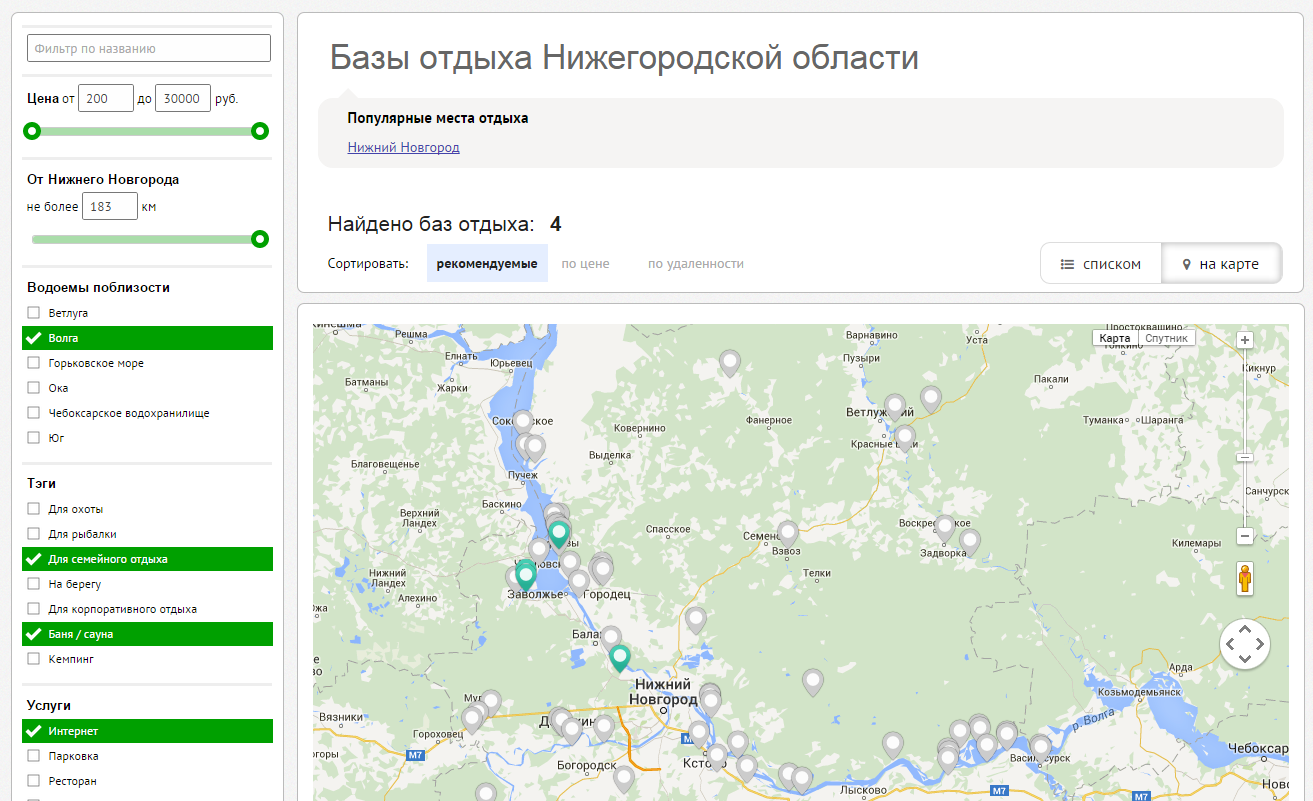This screenshot has width=1313, height=801.
Task: Zoom out the map with minus button
Action: [x=1245, y=536]
